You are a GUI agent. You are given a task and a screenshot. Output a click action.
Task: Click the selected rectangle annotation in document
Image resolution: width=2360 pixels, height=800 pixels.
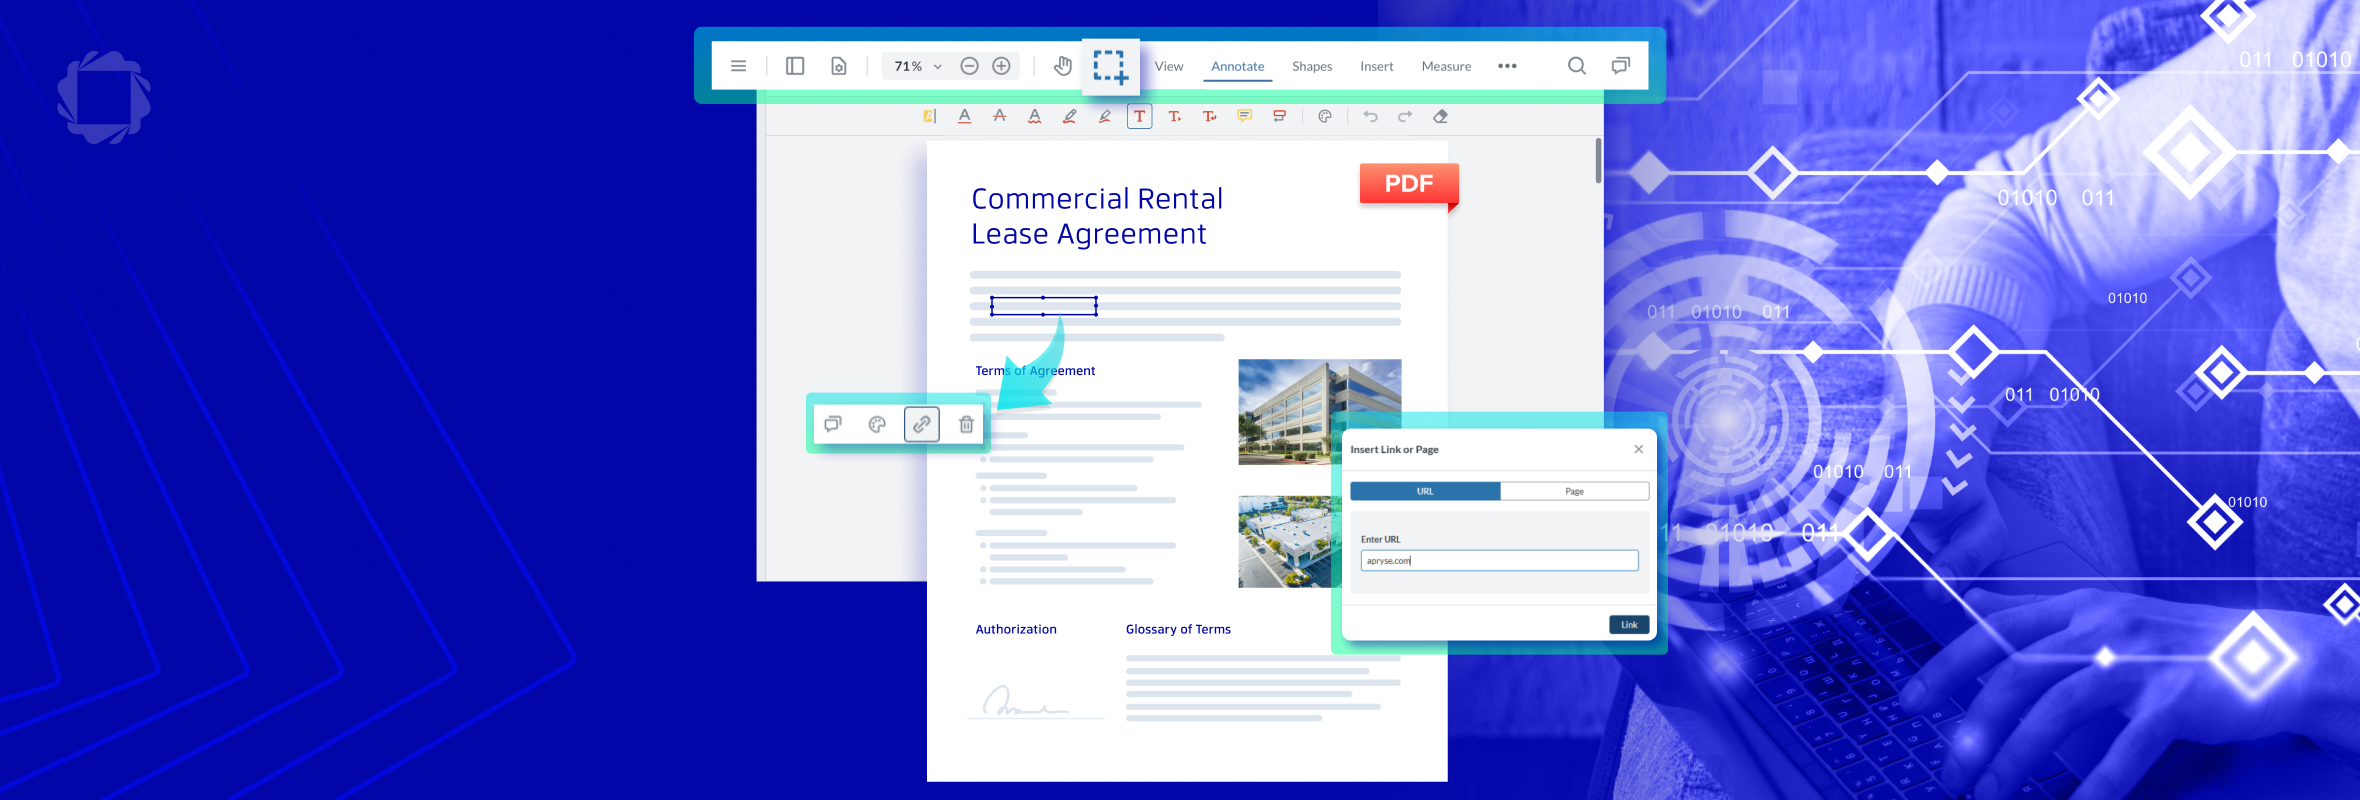coord(1044,306)
